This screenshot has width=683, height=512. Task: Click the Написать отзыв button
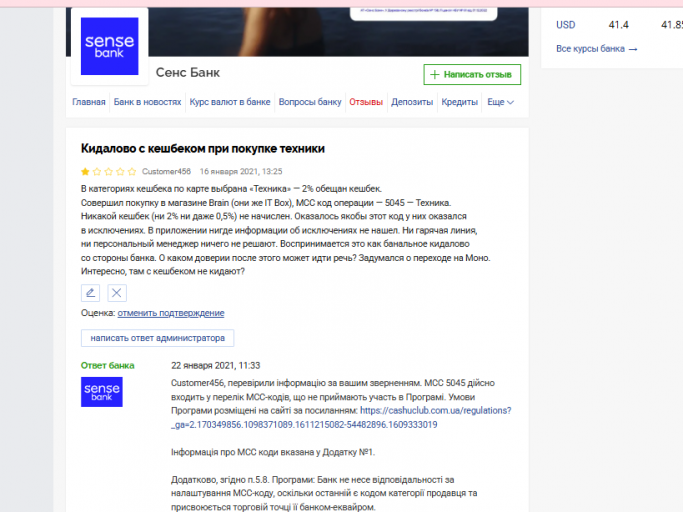click(x=472, y=75)
